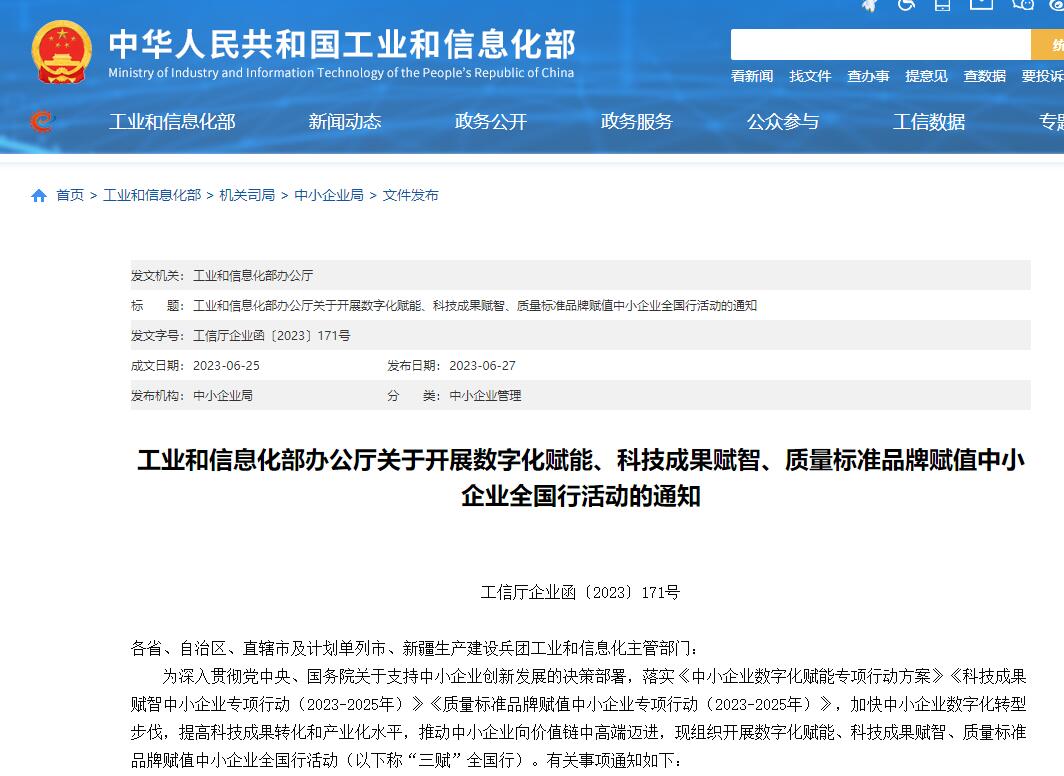This screenshot has width=1064, height=776.
Task: Click the red MIIT swirl logo icon
Action: point(42,122)
